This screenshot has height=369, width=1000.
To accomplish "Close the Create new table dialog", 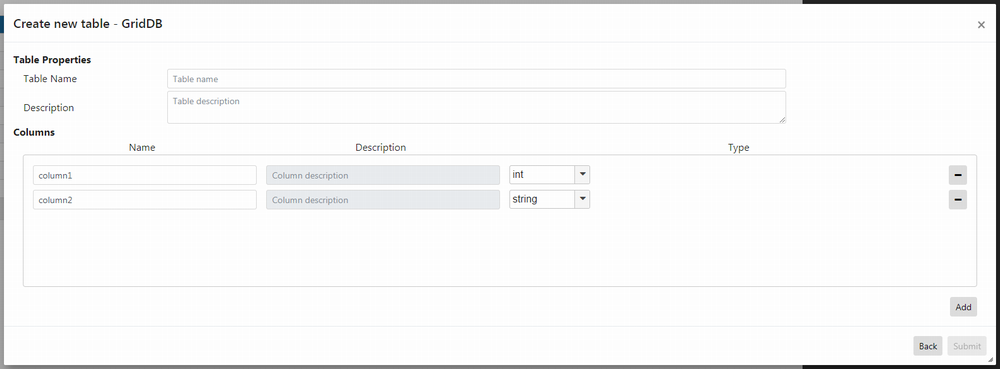I will [x=981, y=25].
